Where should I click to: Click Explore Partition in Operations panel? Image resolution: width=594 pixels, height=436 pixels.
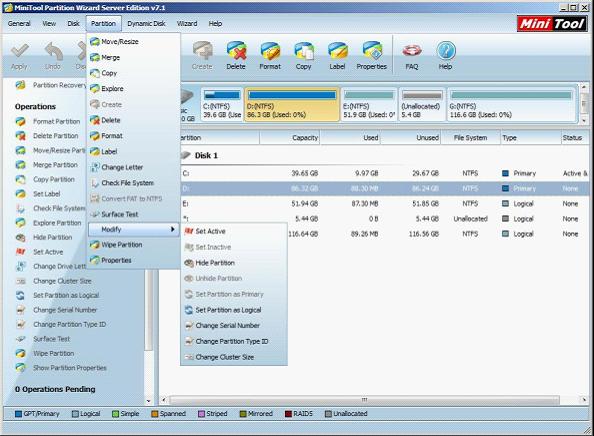(57, 223)
